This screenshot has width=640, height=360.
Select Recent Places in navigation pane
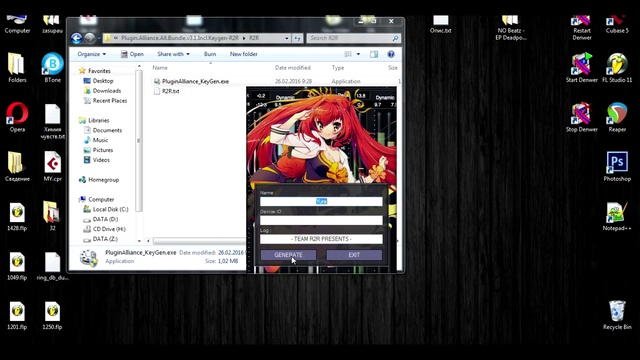pos(105,100)
